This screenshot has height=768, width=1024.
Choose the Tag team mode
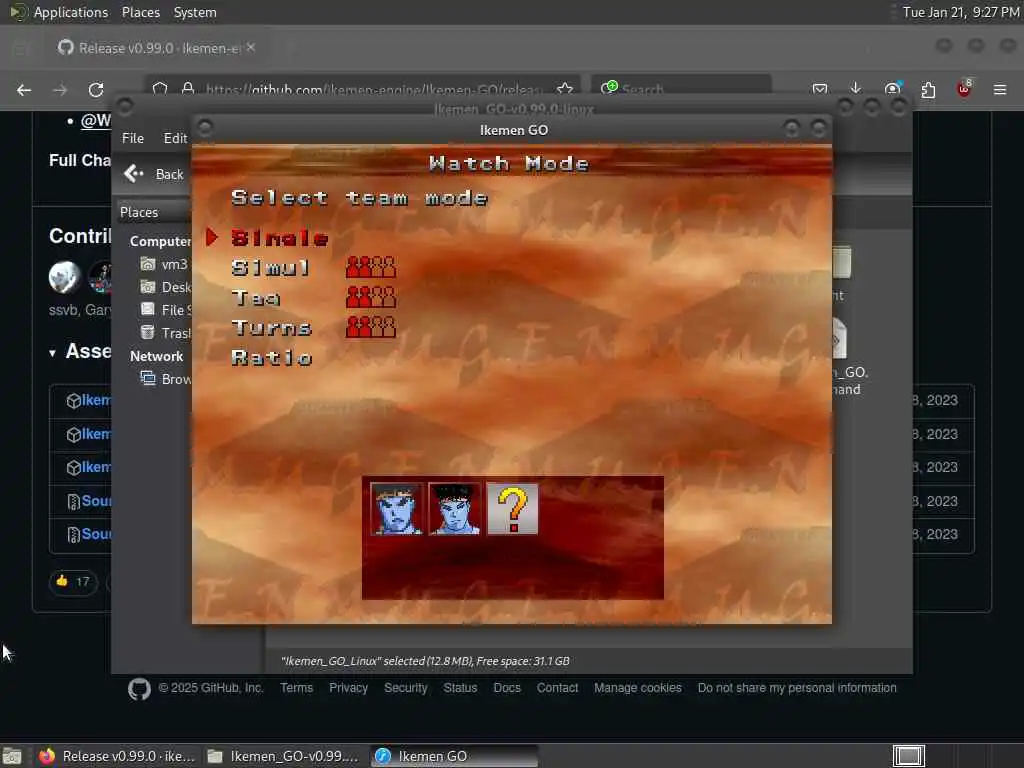coord(255,298)
